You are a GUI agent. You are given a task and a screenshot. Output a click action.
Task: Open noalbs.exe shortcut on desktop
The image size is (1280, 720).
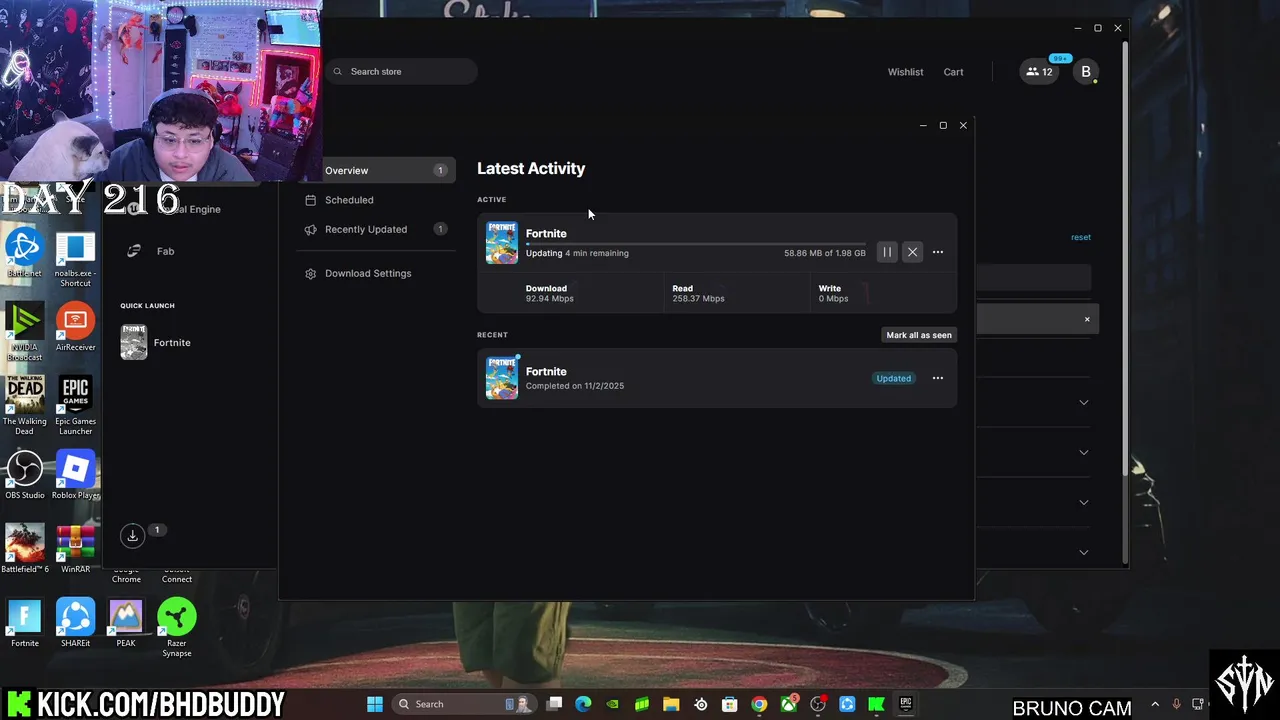pos(75,260)
